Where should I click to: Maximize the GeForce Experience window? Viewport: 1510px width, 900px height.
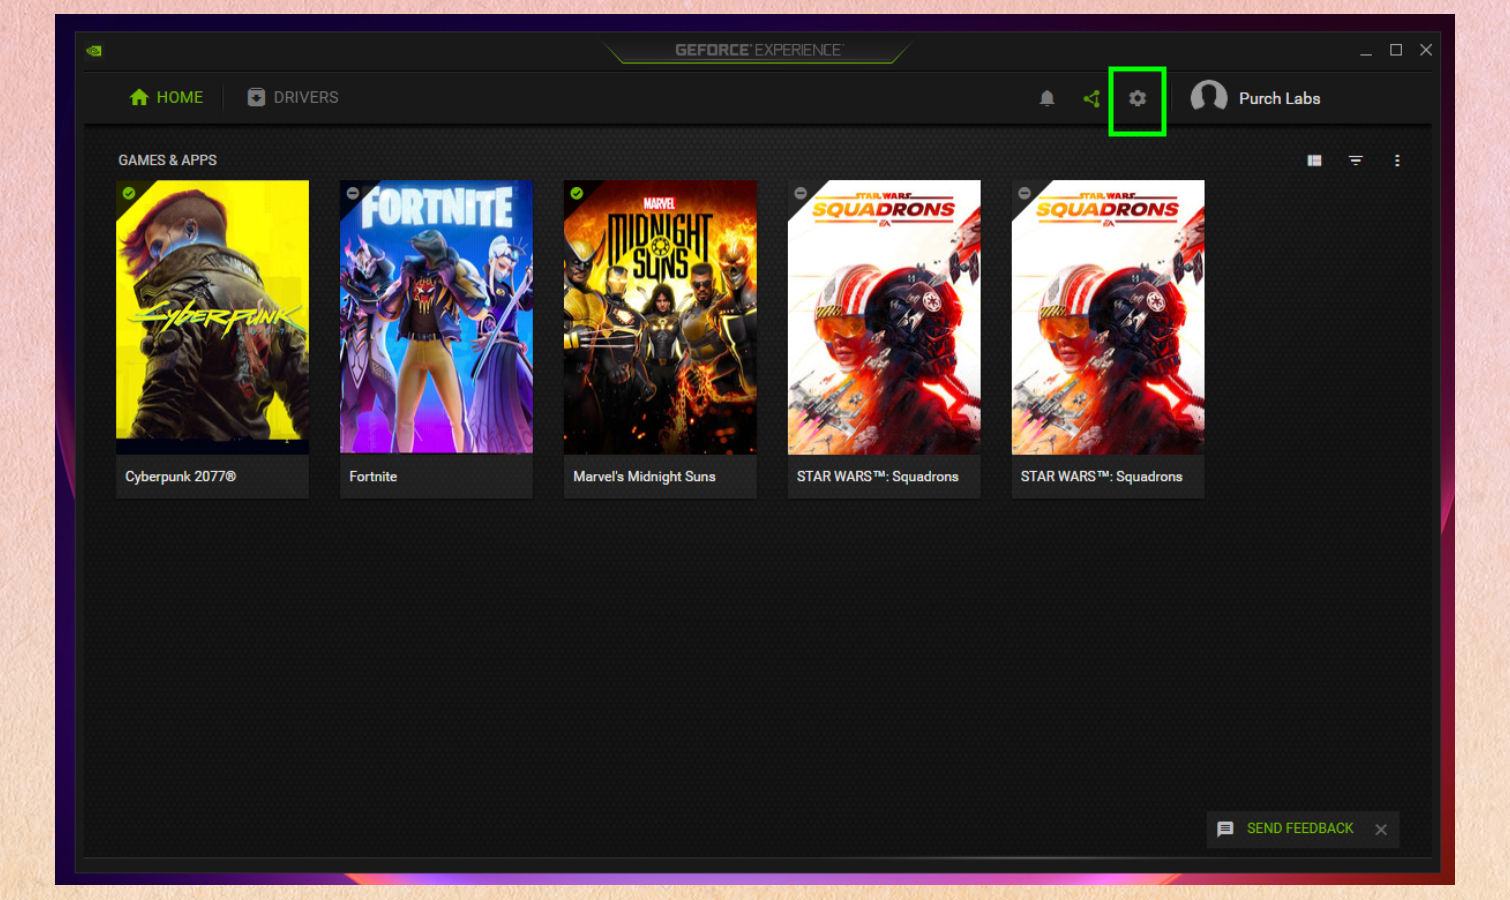1396,50
